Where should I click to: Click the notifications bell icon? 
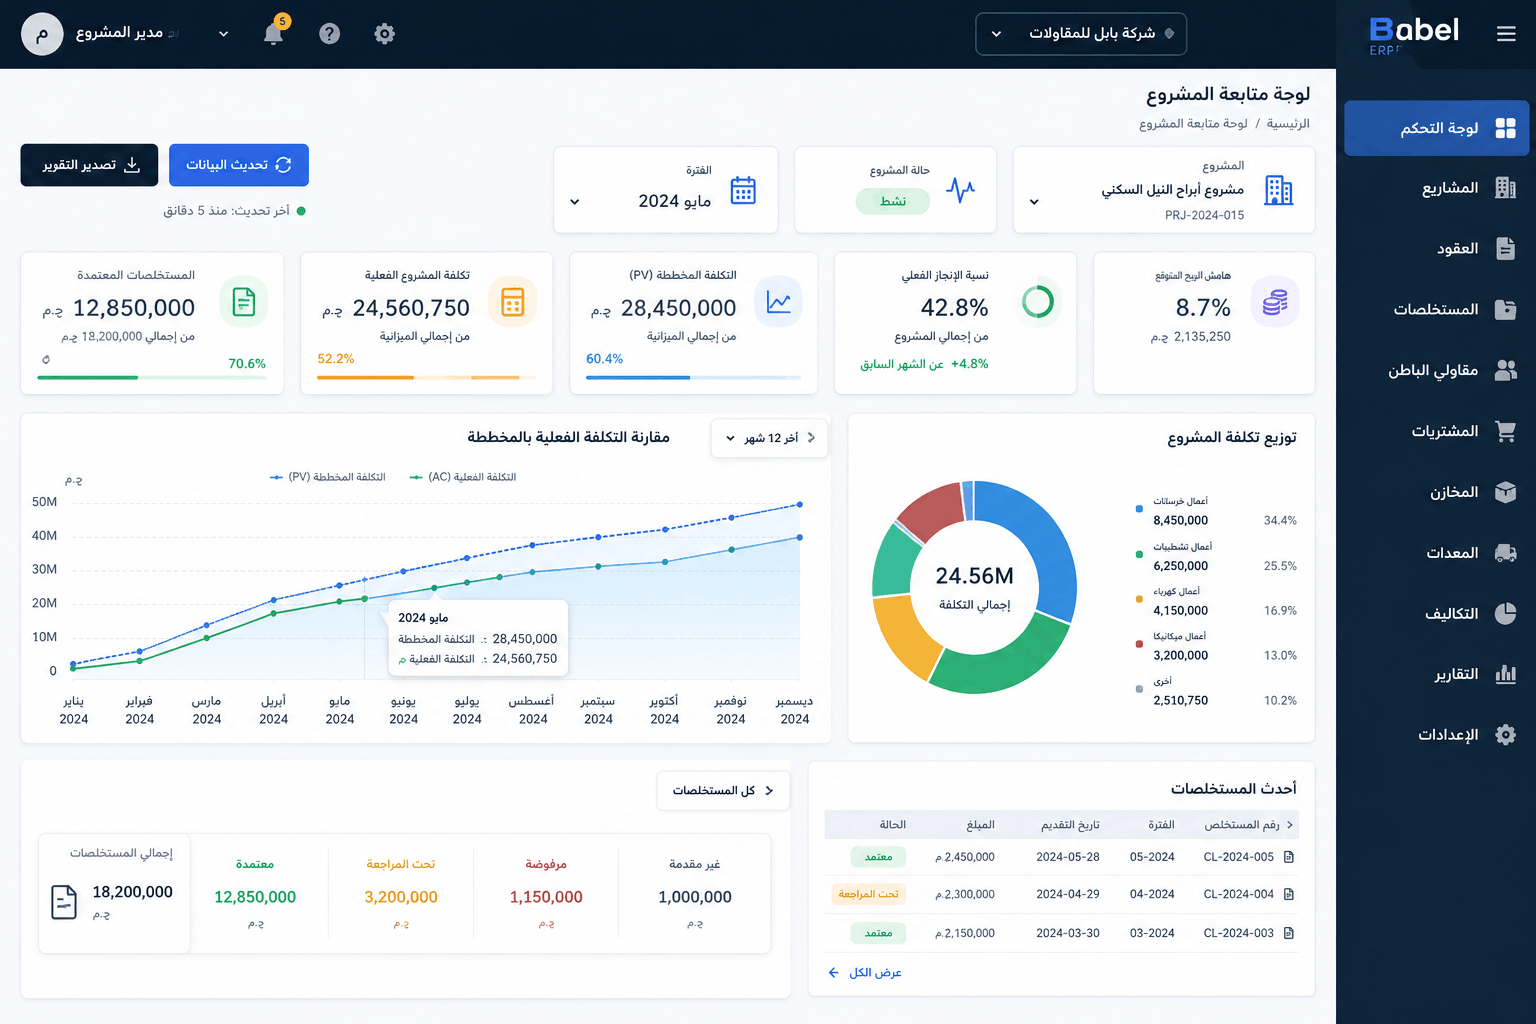tap(273, 34)
